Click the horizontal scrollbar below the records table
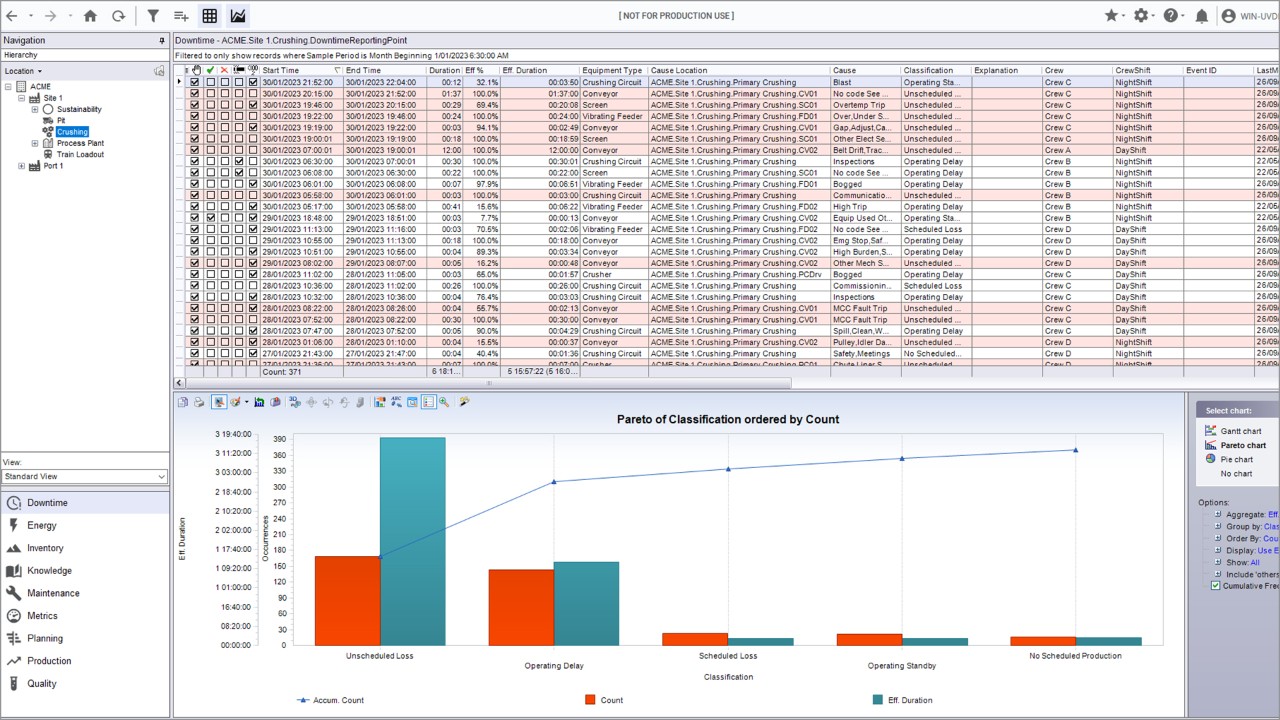This screenshot has height=720, width=1280. (488, 383)
